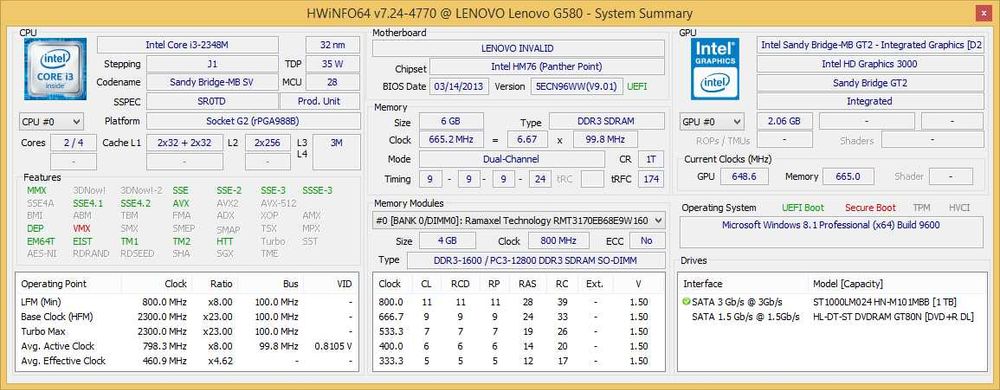Click the DDR3-1600 / PC3-12800 module type field
This screenshot has width=1000, height=390.
pyautogui.click(x=535, y=260)
